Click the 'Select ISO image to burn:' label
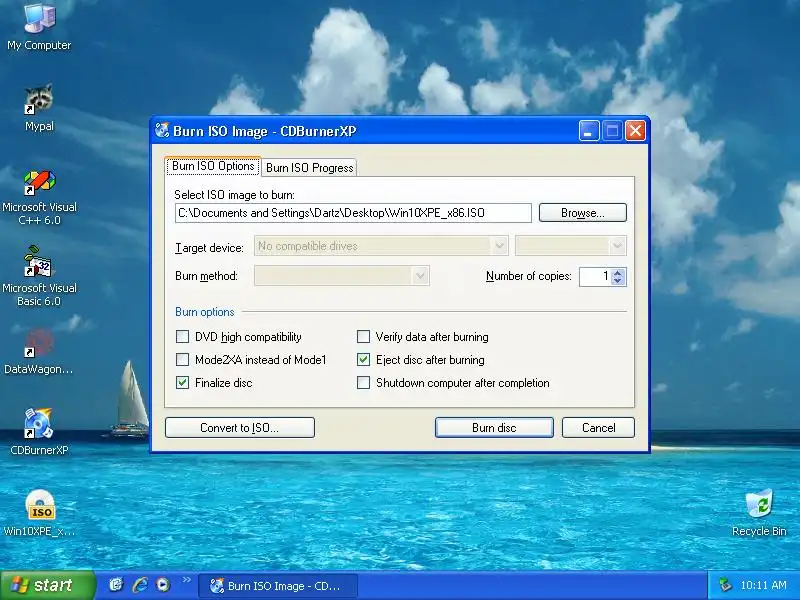The image size is (800, 600). (x=234, y=194)
